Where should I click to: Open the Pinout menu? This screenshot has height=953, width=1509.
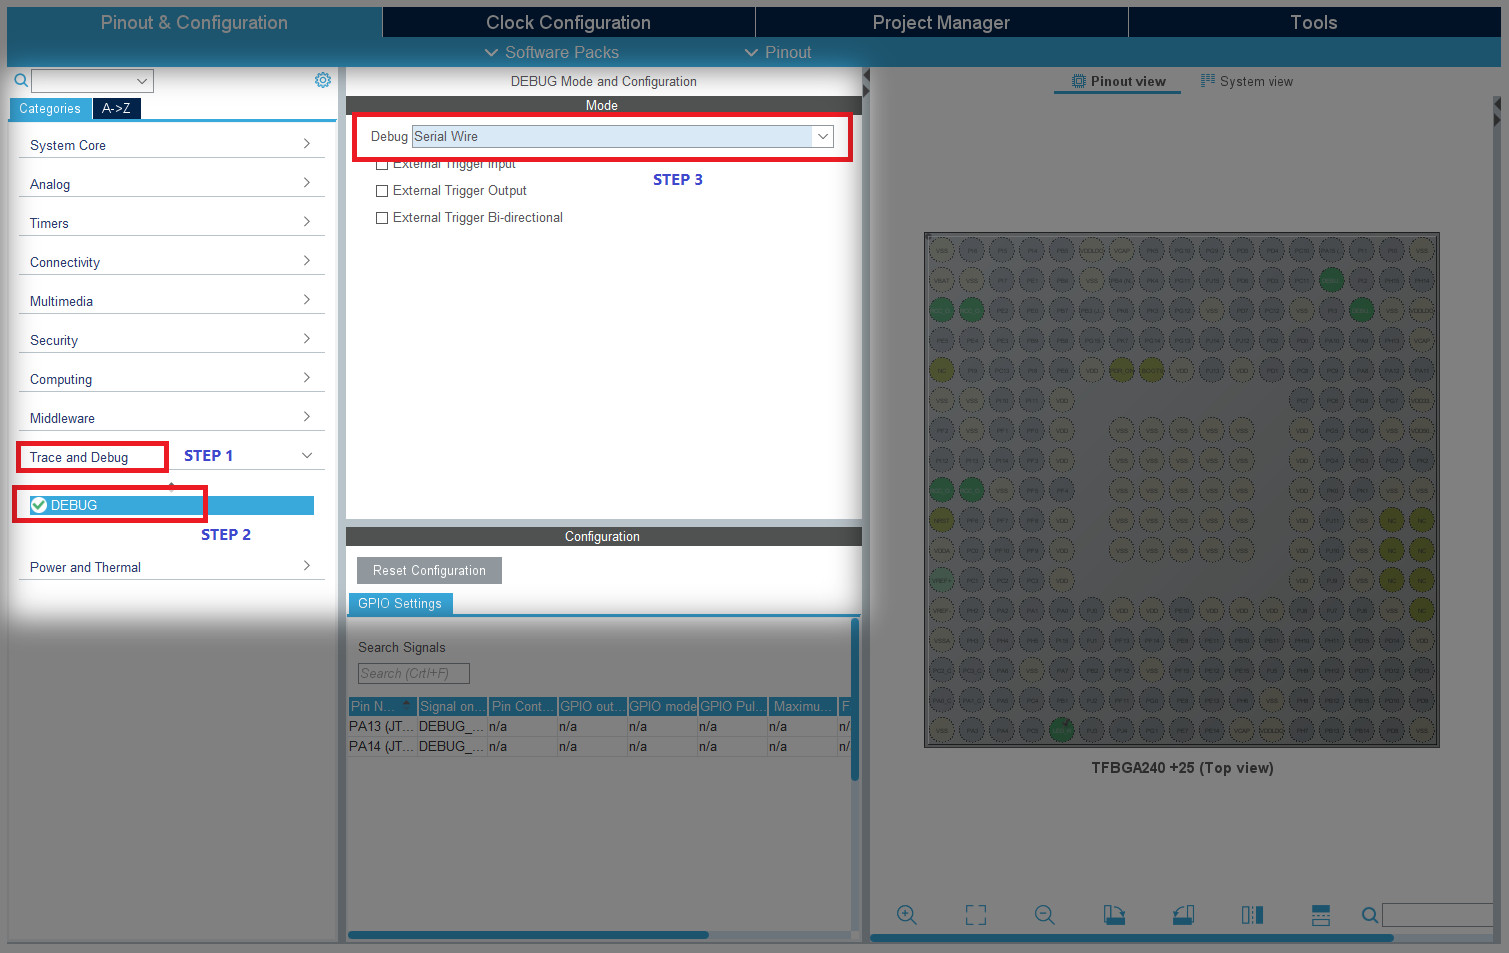[777, 52]
